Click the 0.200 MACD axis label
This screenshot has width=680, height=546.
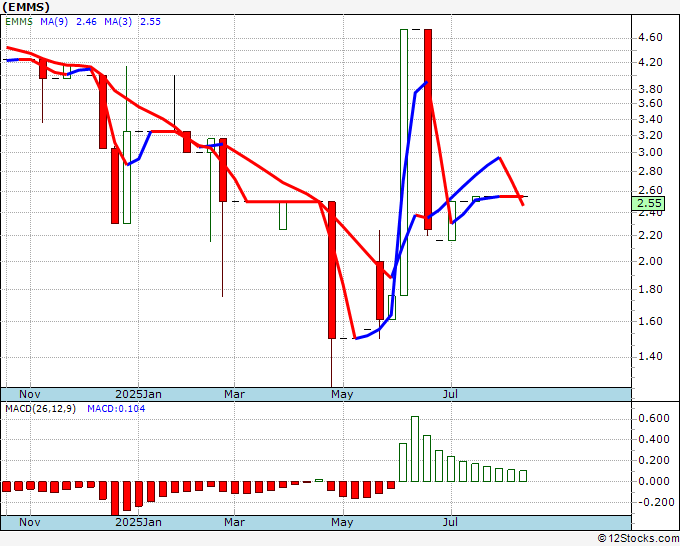coord(654,460)
